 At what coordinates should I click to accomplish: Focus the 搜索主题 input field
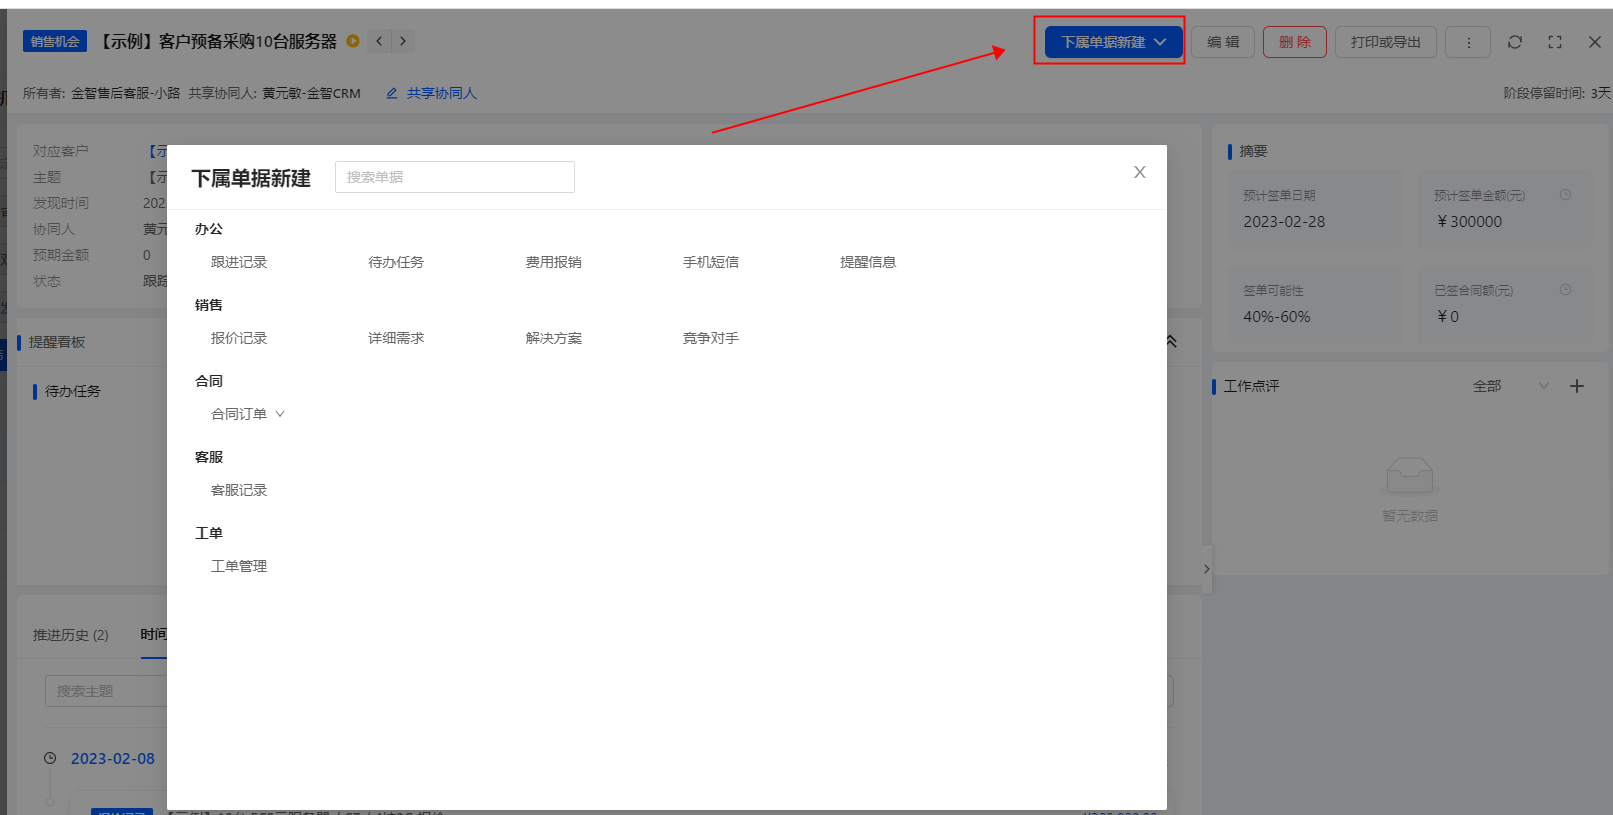coord(106,691)
